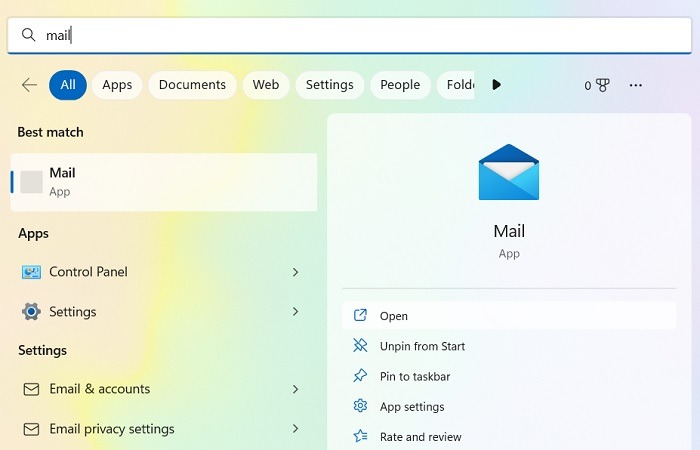Screen dimensions: 700x450
Task: Click the Email privacy settings envelope icon
Action: pos(31,429)
